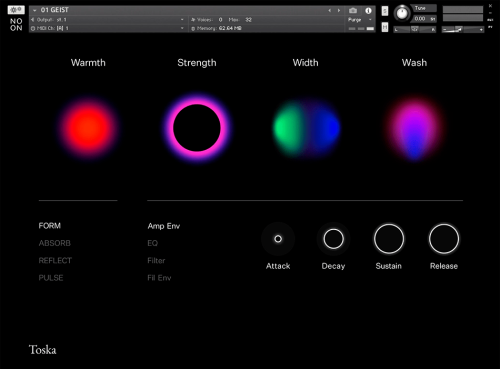Click the red Warmth orb
This screenshot has width=500, height=369.
coord(88,128)
